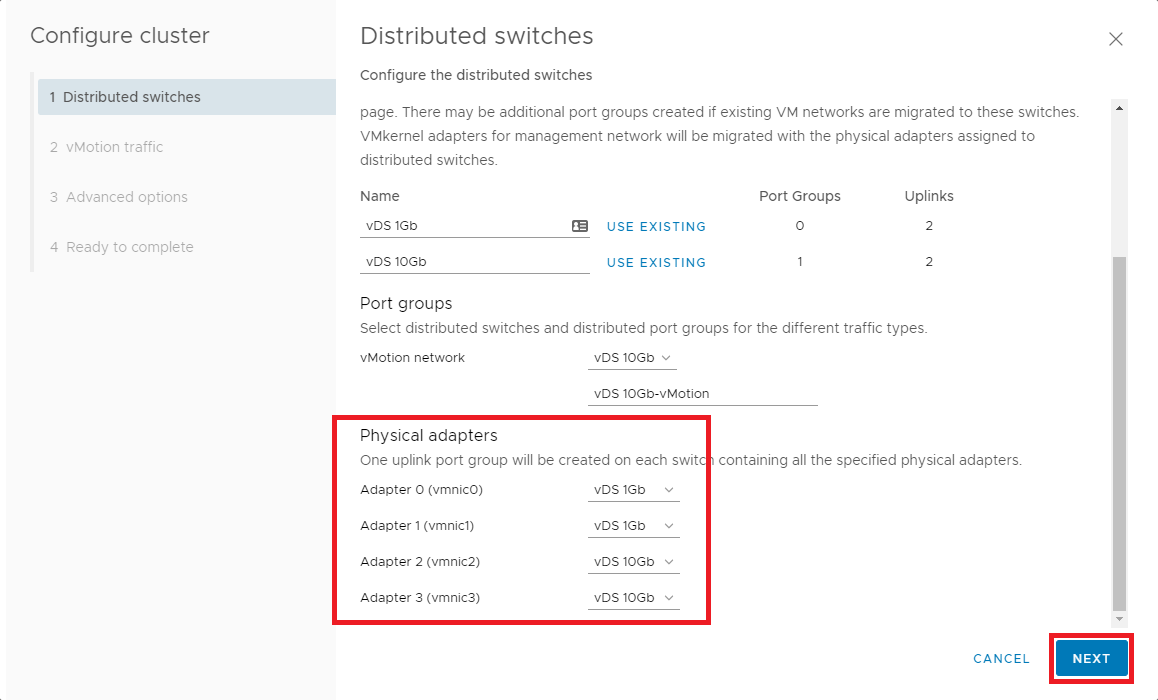Screen dimensions: 1158x700
Task: Change Adapter 2 (vmnic2) switch selection
Action: point(633,562)
